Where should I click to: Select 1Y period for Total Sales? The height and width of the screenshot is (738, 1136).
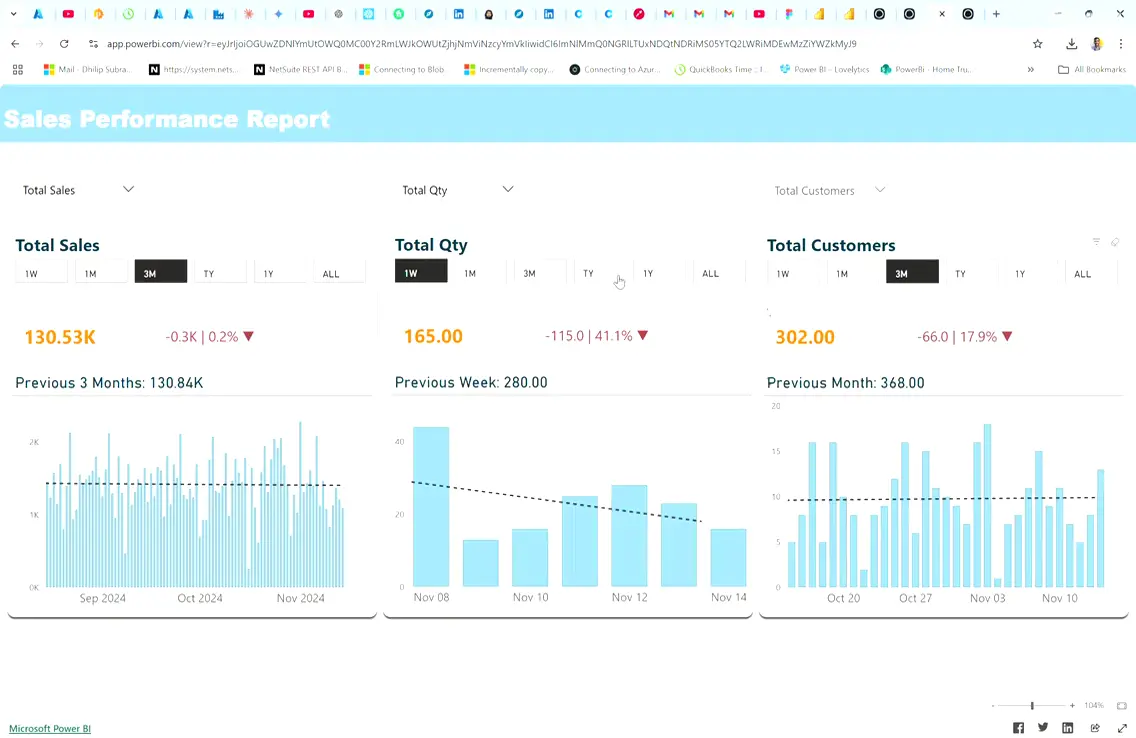coord(280,274)
